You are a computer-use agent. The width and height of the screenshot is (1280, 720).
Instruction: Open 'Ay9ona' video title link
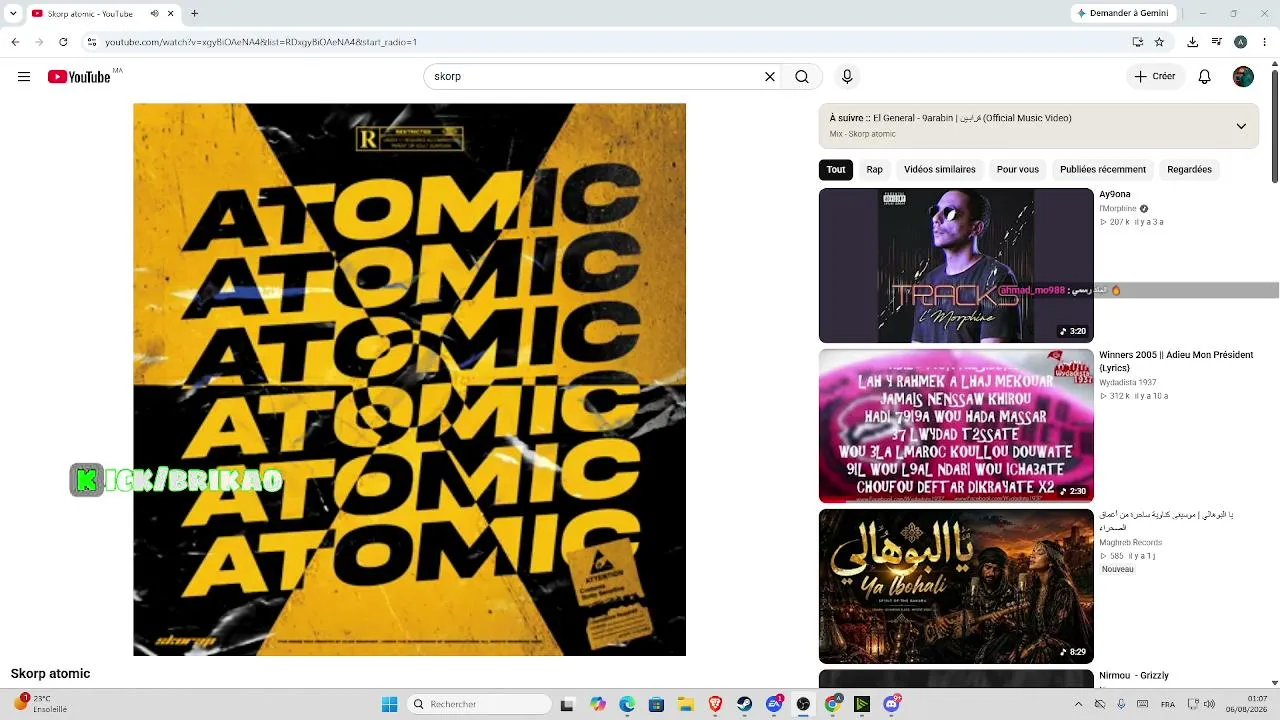click(1115, 194)
